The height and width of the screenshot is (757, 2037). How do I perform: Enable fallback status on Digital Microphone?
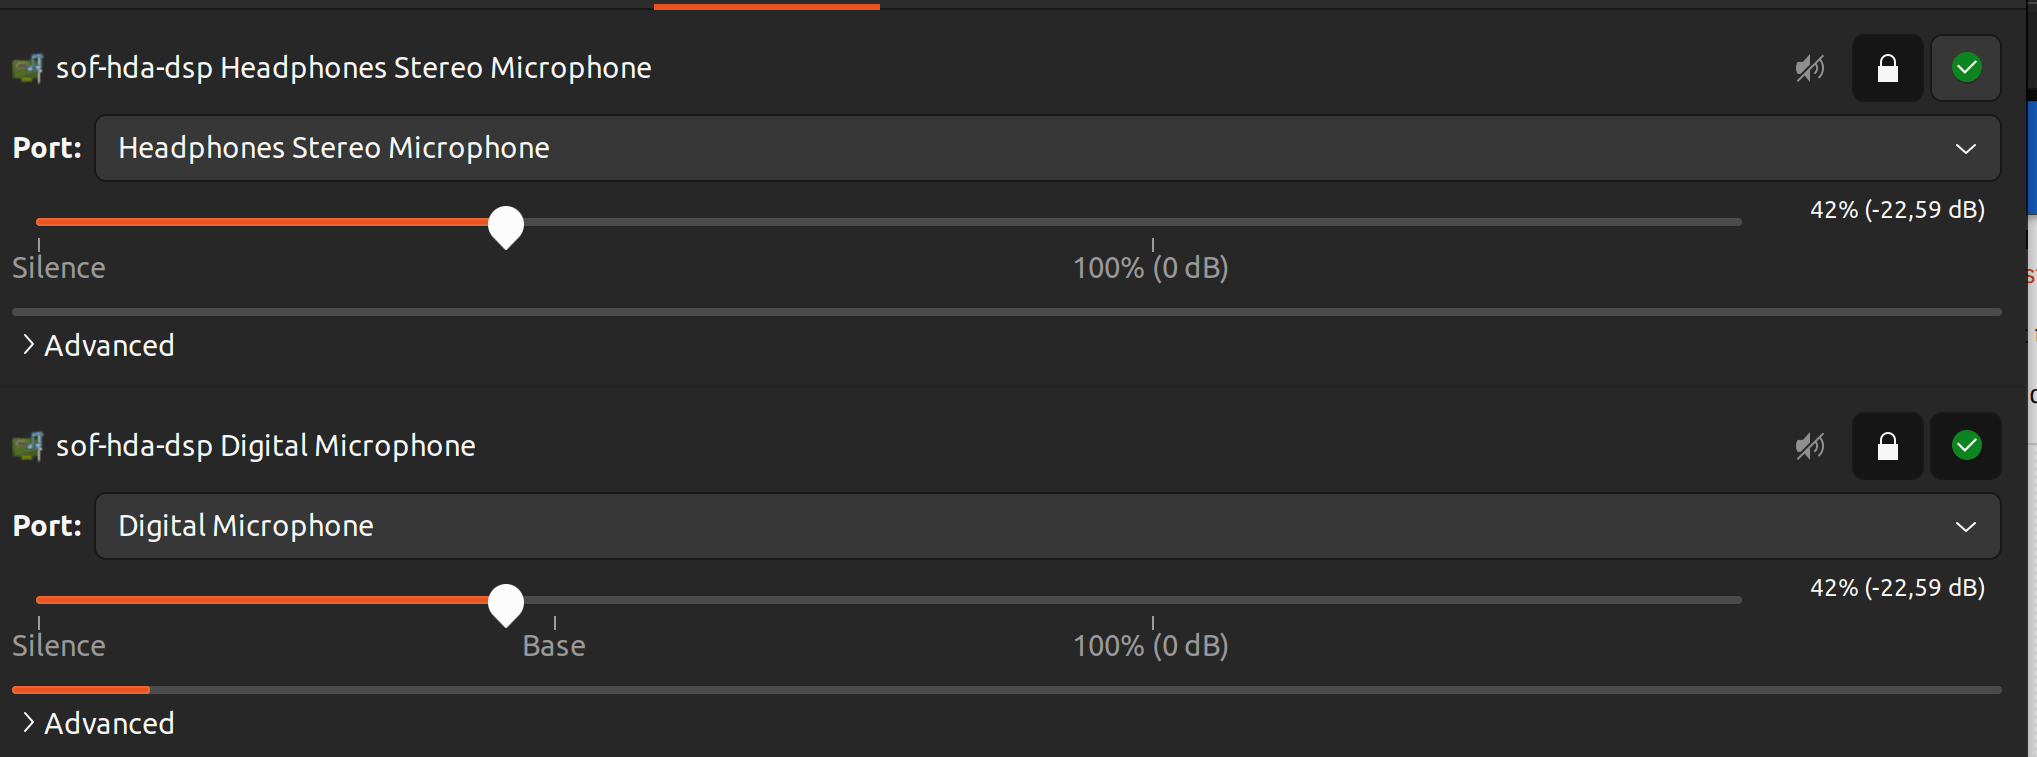pos(1965,446)
